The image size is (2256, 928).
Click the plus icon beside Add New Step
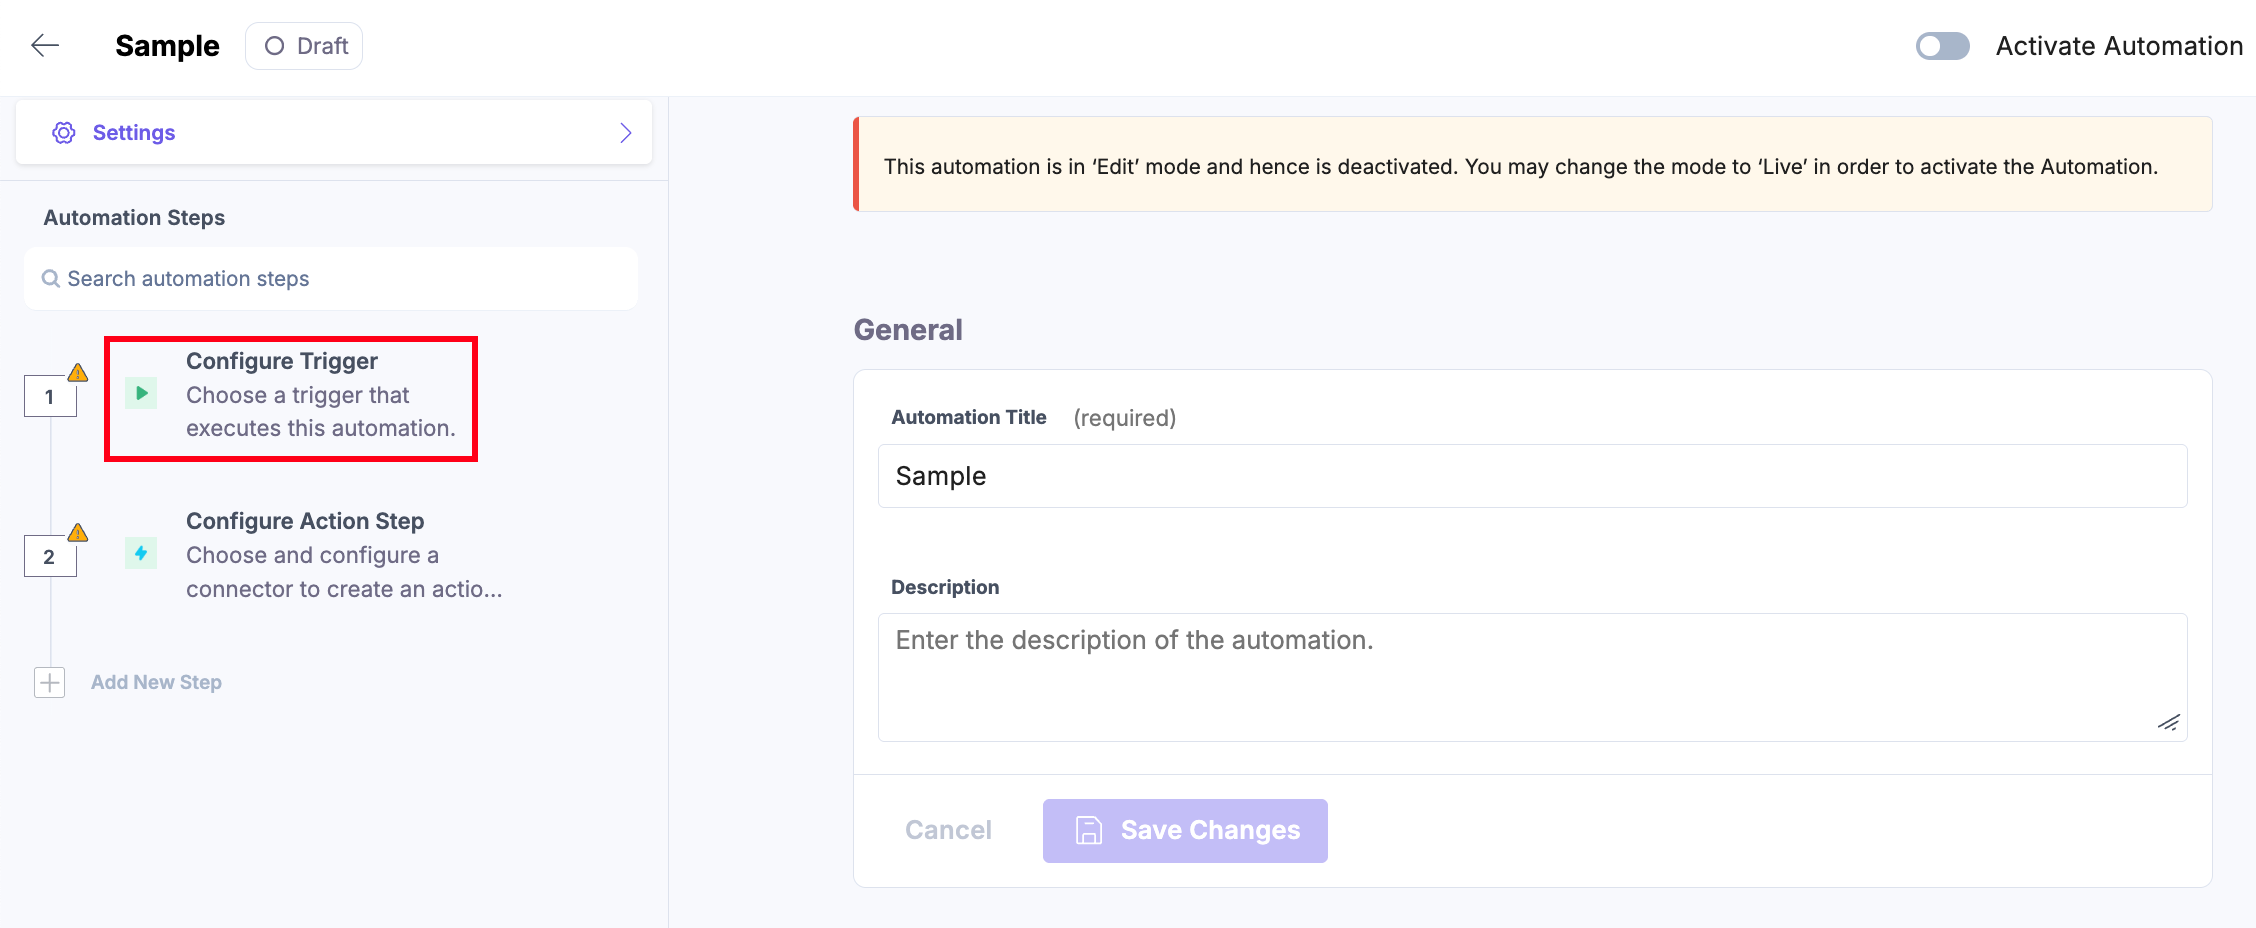coord(48,682)
